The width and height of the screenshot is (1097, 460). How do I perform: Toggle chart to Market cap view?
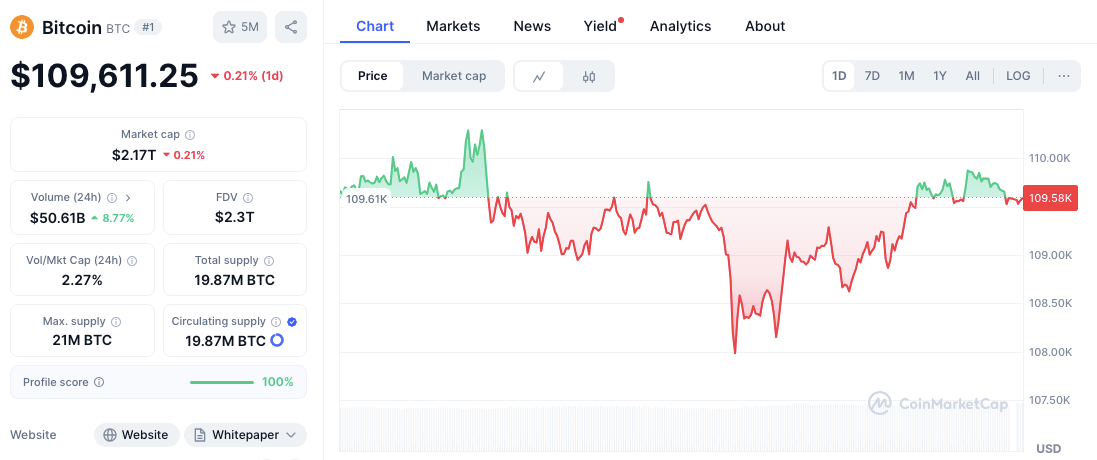click(454, 76)
